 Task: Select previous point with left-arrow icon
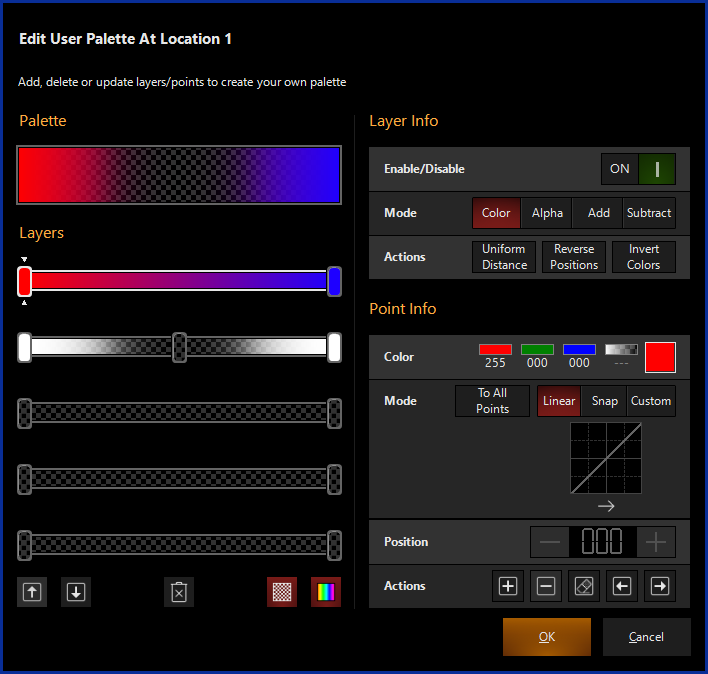click(x=622, y=586)
